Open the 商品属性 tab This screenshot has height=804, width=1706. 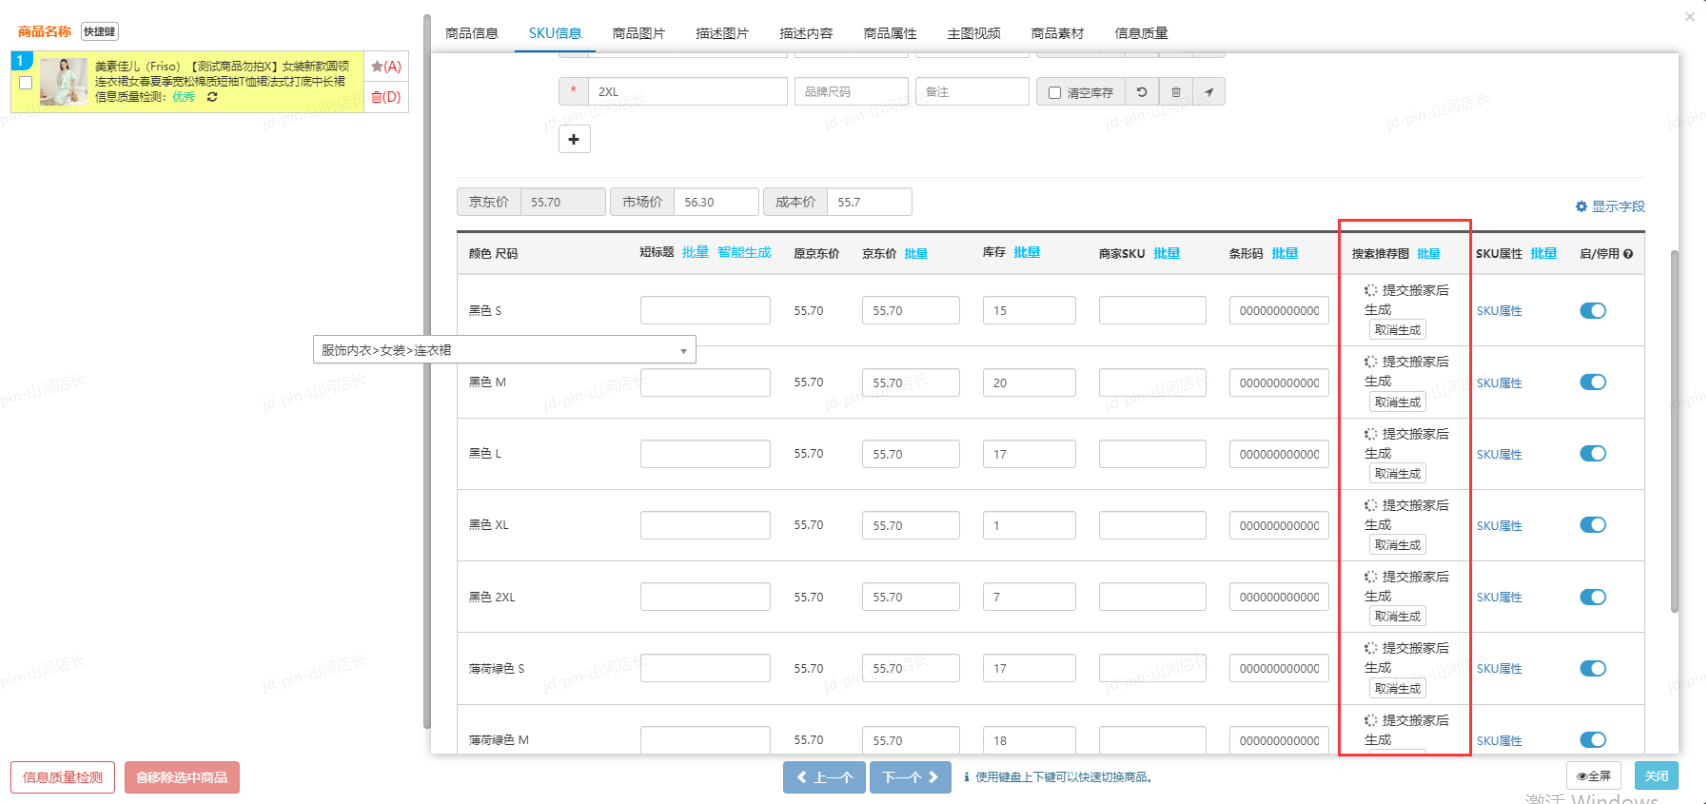889,33
